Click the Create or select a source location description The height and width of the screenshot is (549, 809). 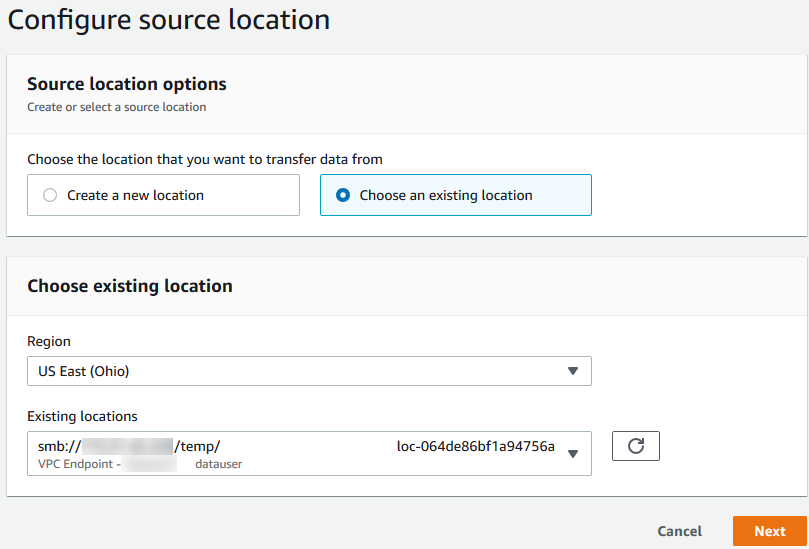(117, 107)
